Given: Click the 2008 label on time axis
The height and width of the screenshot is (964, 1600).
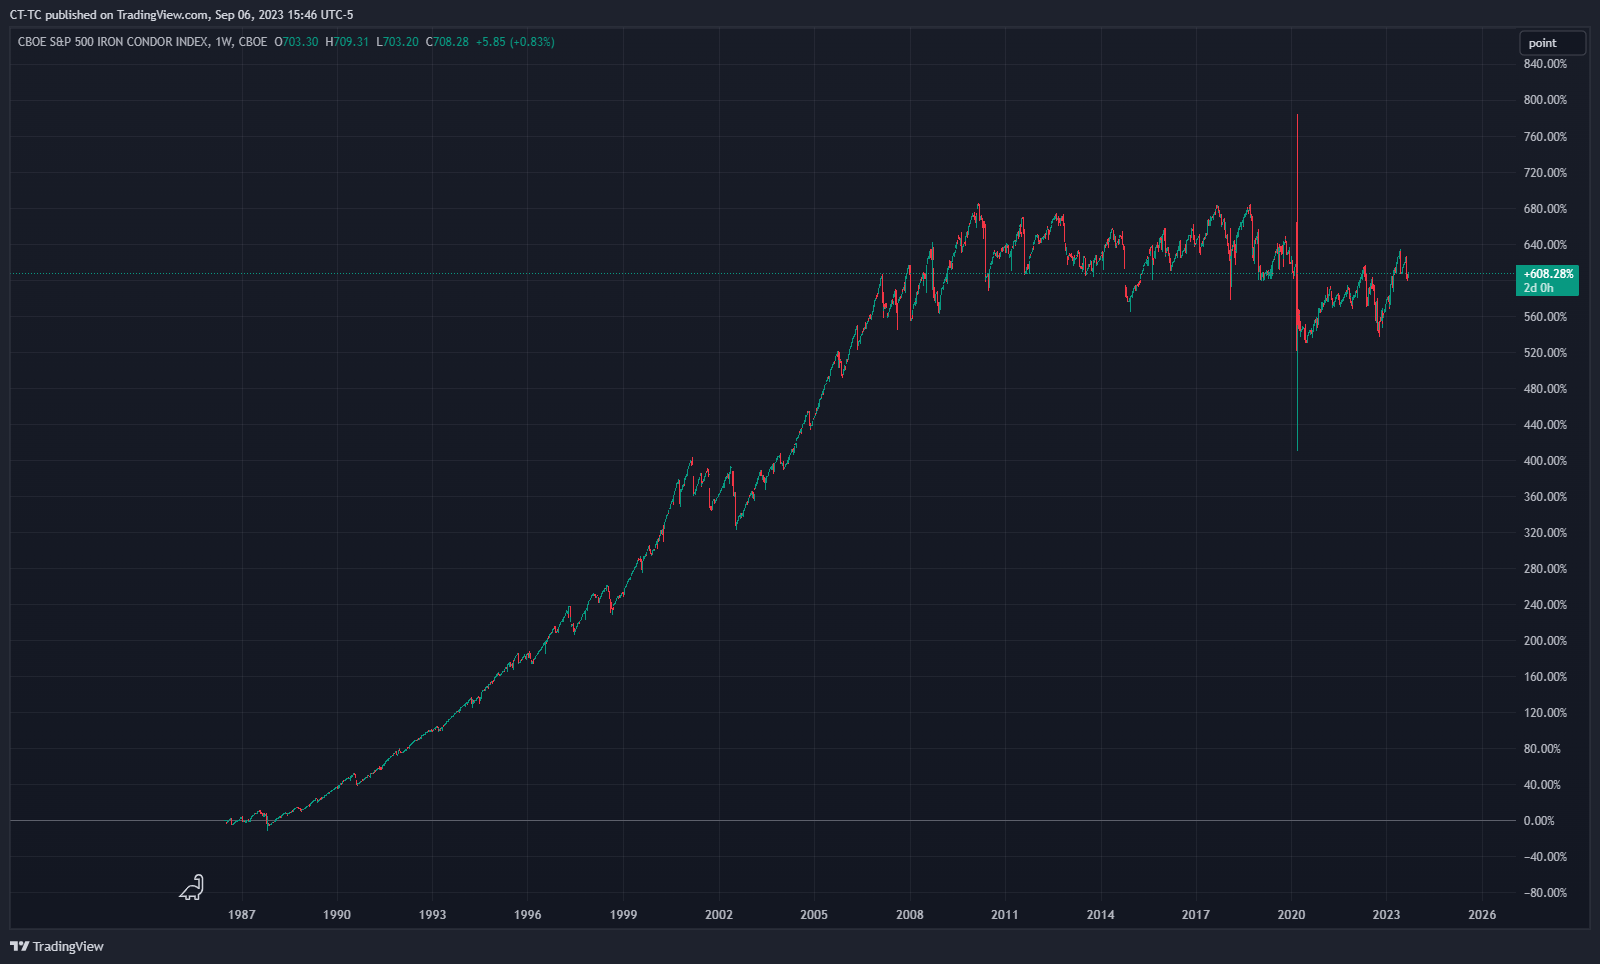Looking at the screenshot, I should tap(909, 914).
